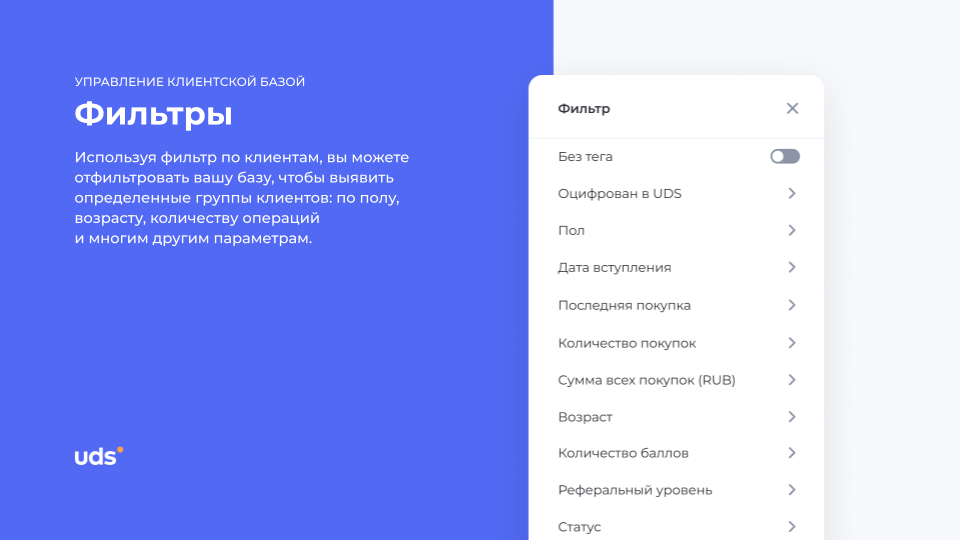Click the Фильтры slide heading
Viewport: 960px width, 540px height.
[153, 114]
